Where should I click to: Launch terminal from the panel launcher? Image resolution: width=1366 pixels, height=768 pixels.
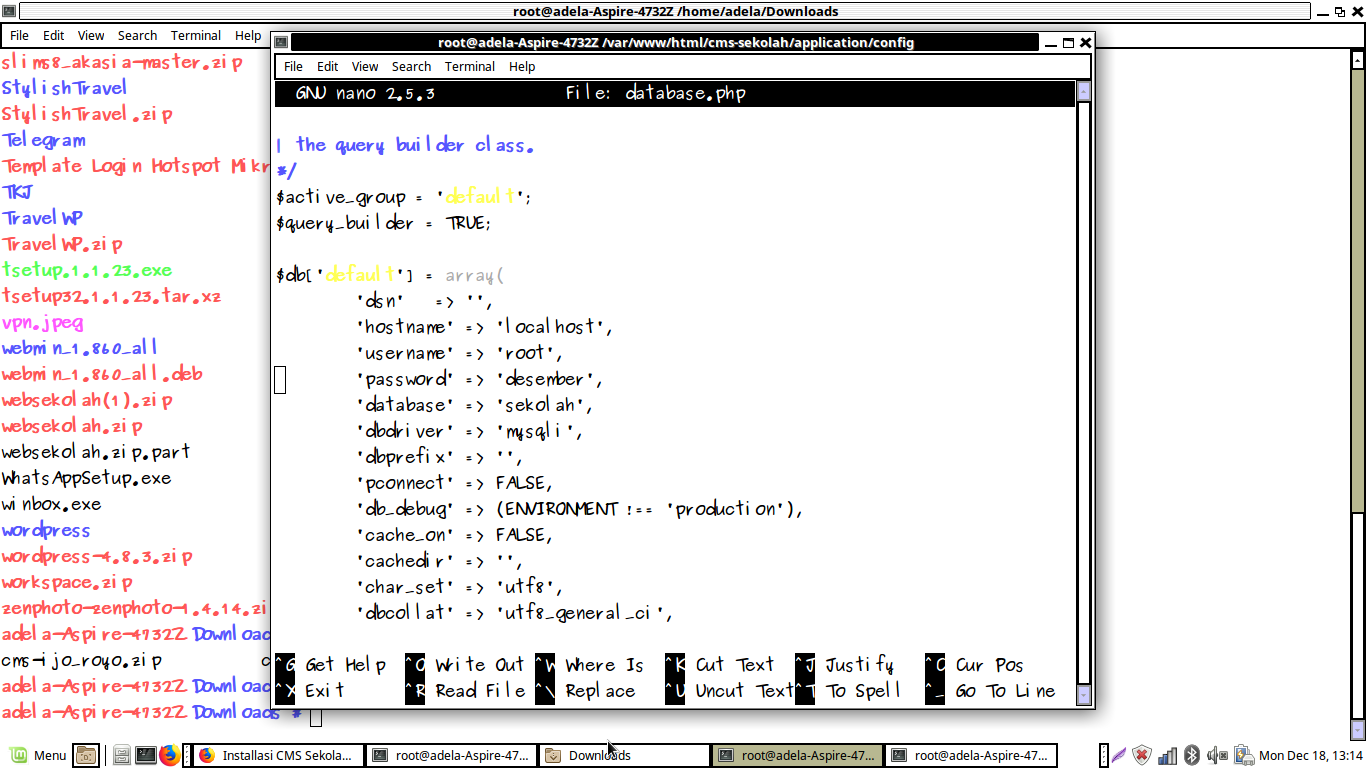pyautogui.click(x=145, y=755)
